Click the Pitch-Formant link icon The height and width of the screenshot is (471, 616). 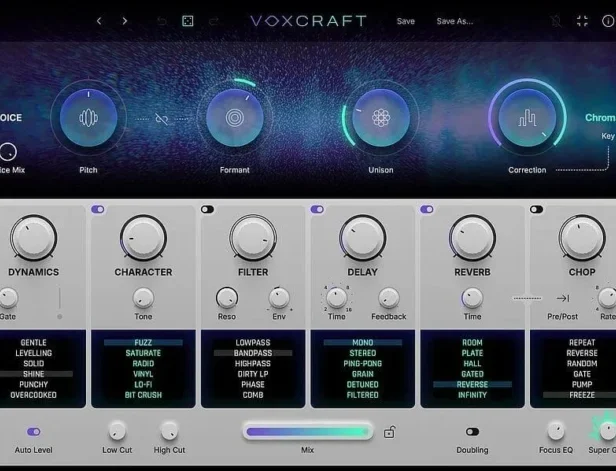point(161,118)
